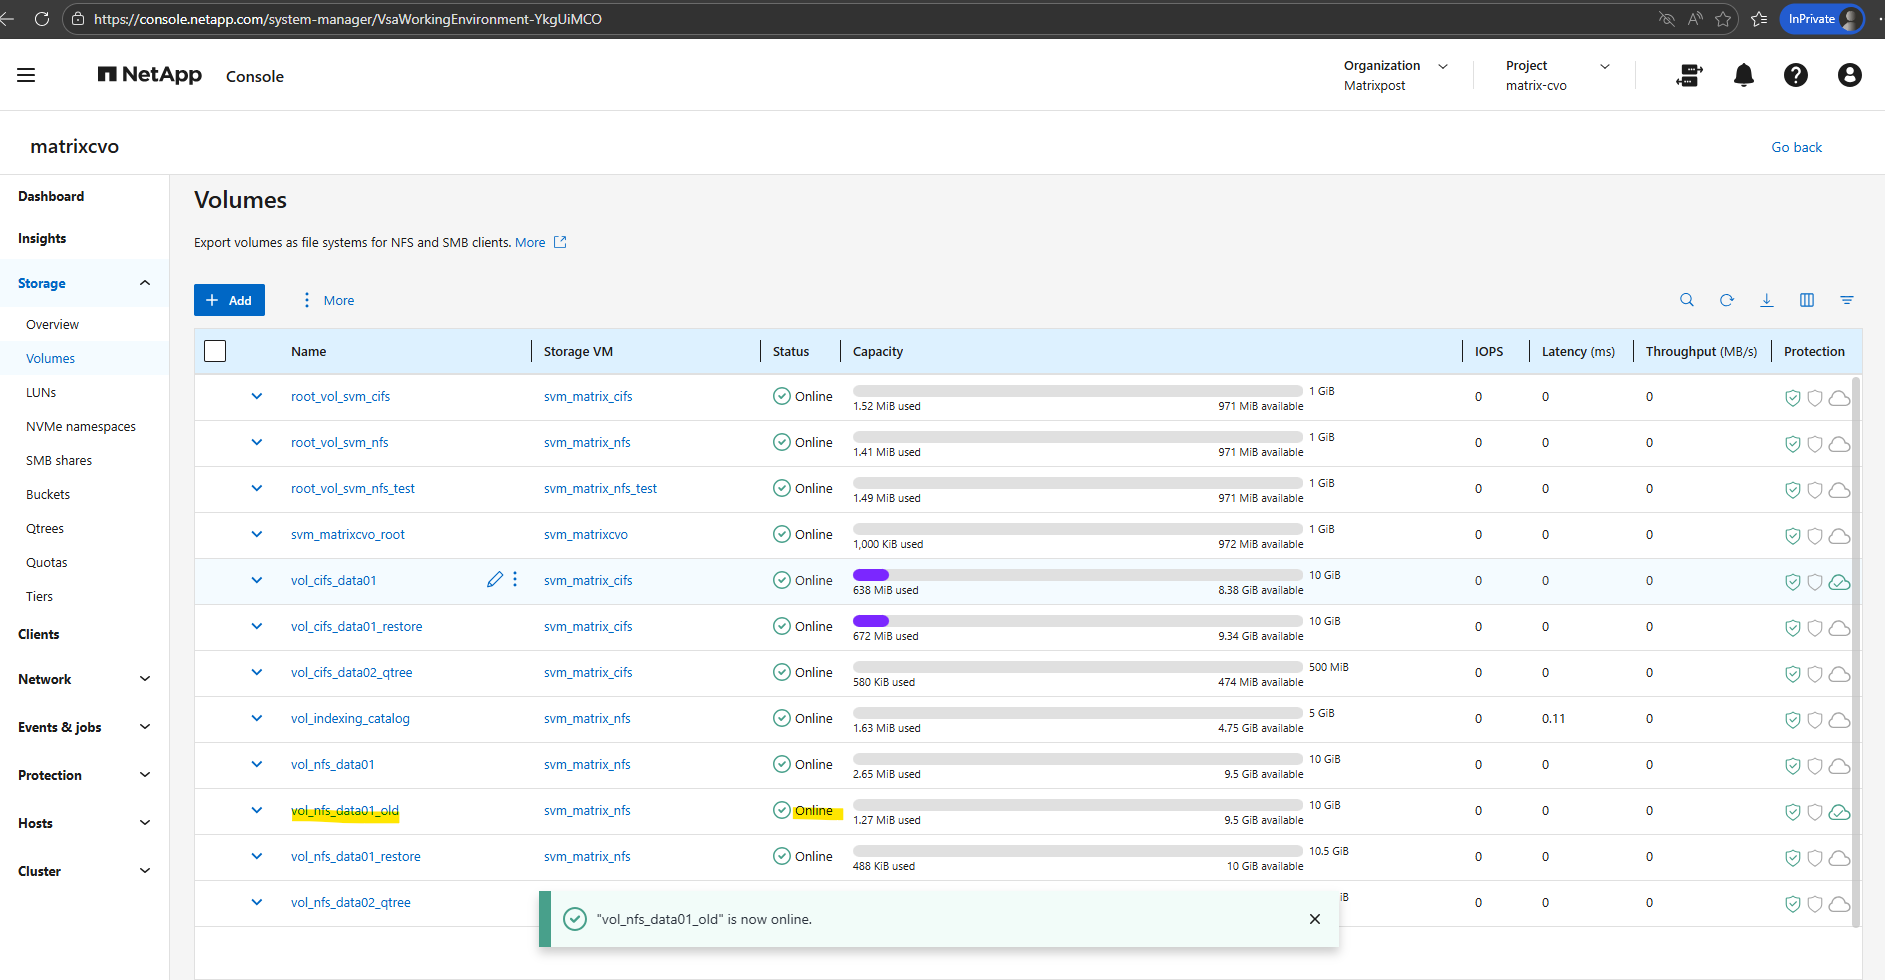Go to LUNs in the sidebar
The image size is (1885, 980).
(x=41, y=393)
